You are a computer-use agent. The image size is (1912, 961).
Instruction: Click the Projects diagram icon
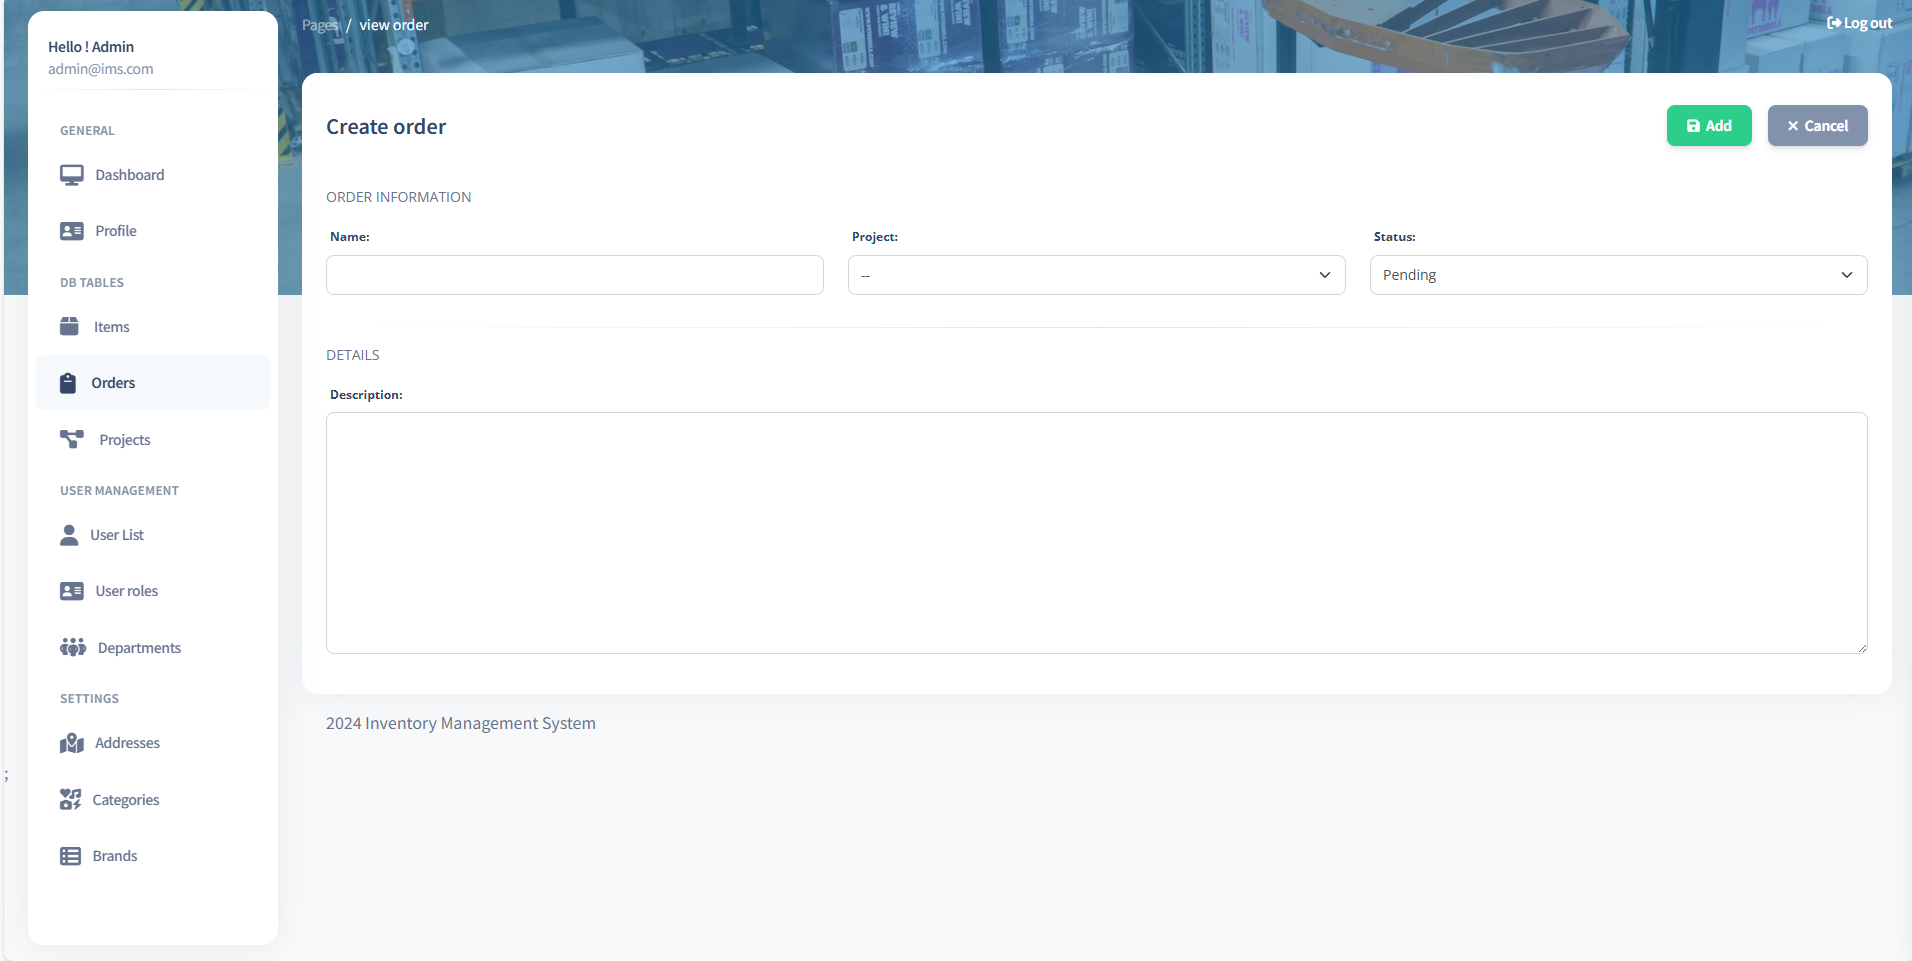72,439
